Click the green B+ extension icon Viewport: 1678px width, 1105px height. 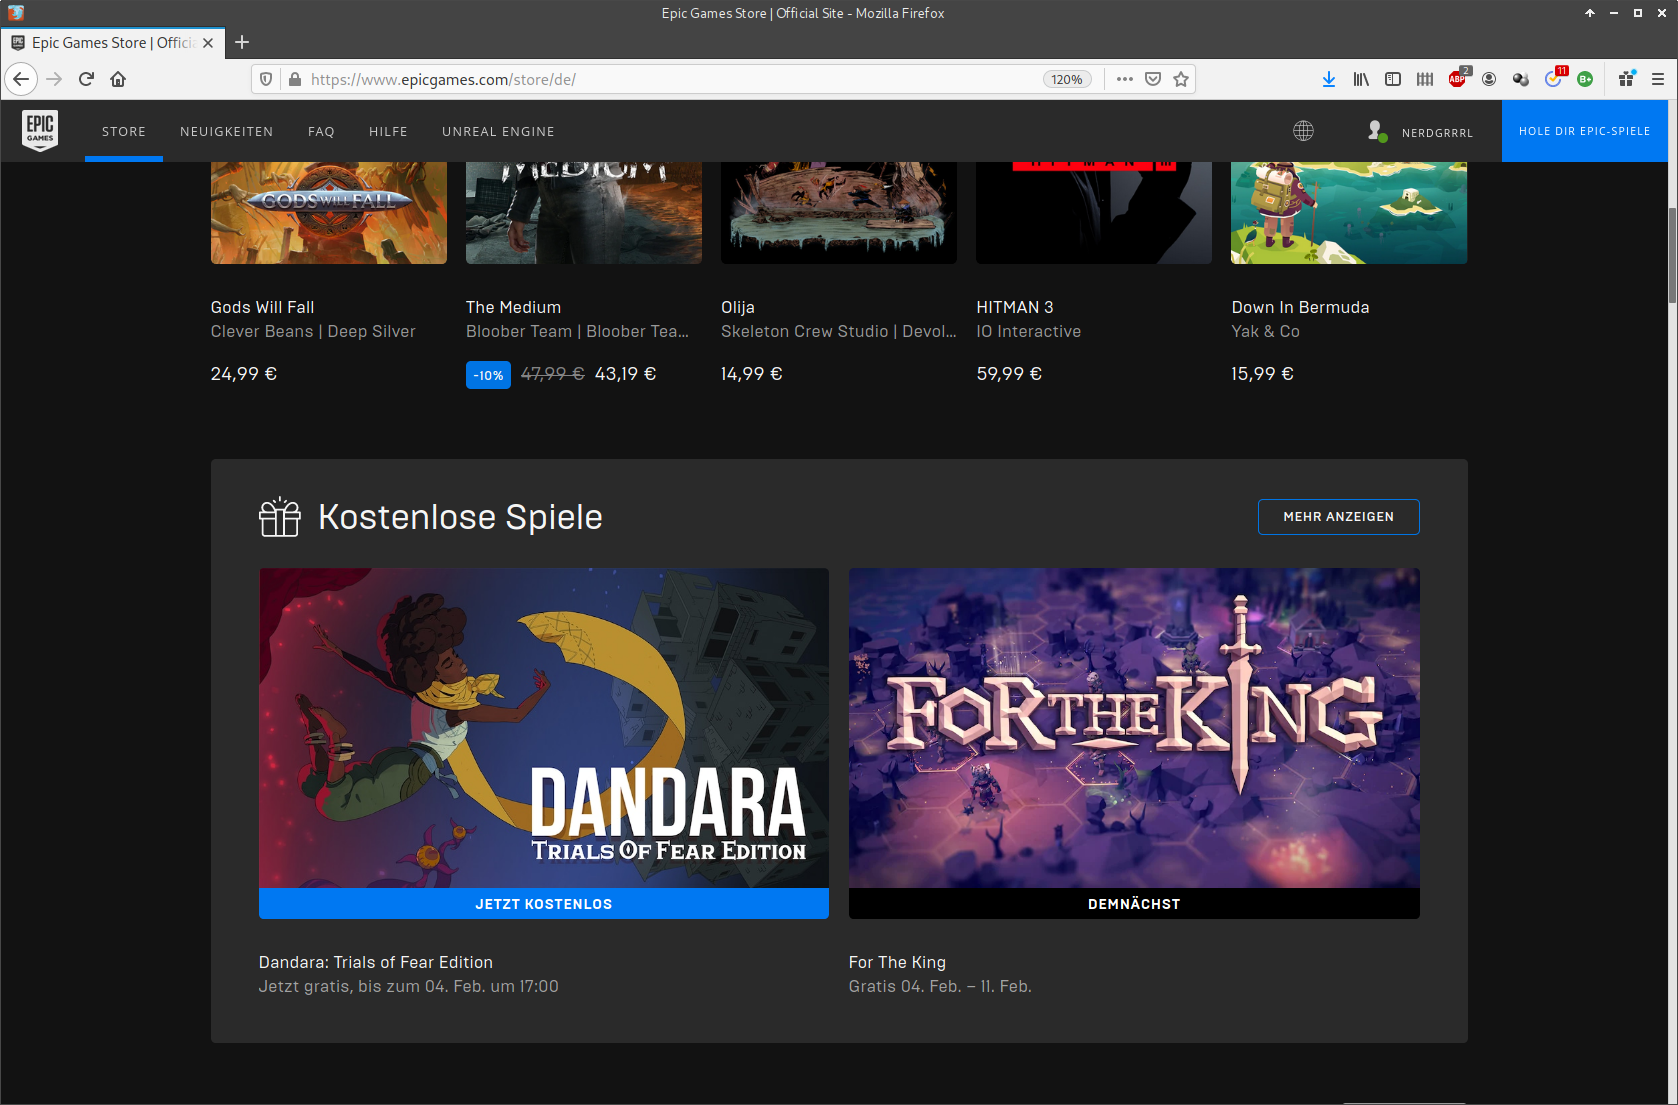pyautogui.click(x=1585, y=79)
